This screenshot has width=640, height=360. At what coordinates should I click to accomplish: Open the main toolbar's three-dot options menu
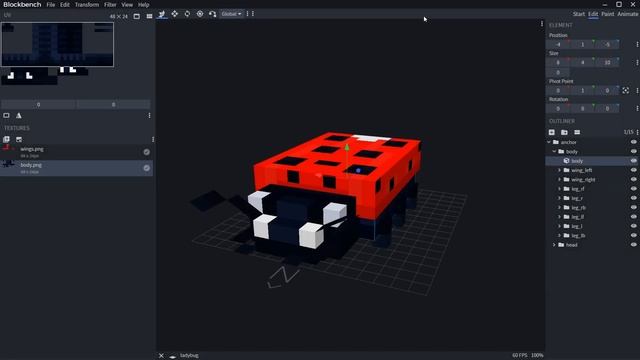tap(253, 14)
